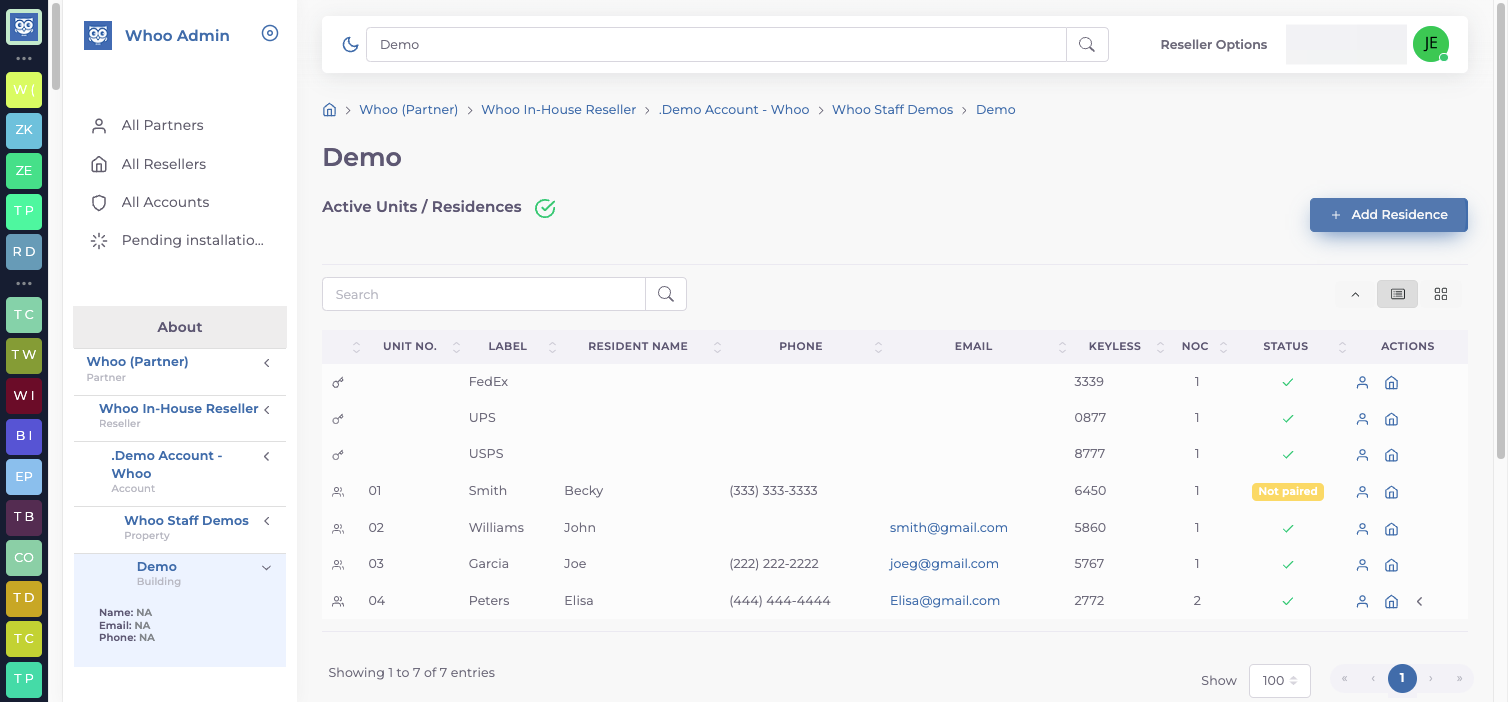Select the About section header
Screen dimensions: 1508x702
coord(180,327)
